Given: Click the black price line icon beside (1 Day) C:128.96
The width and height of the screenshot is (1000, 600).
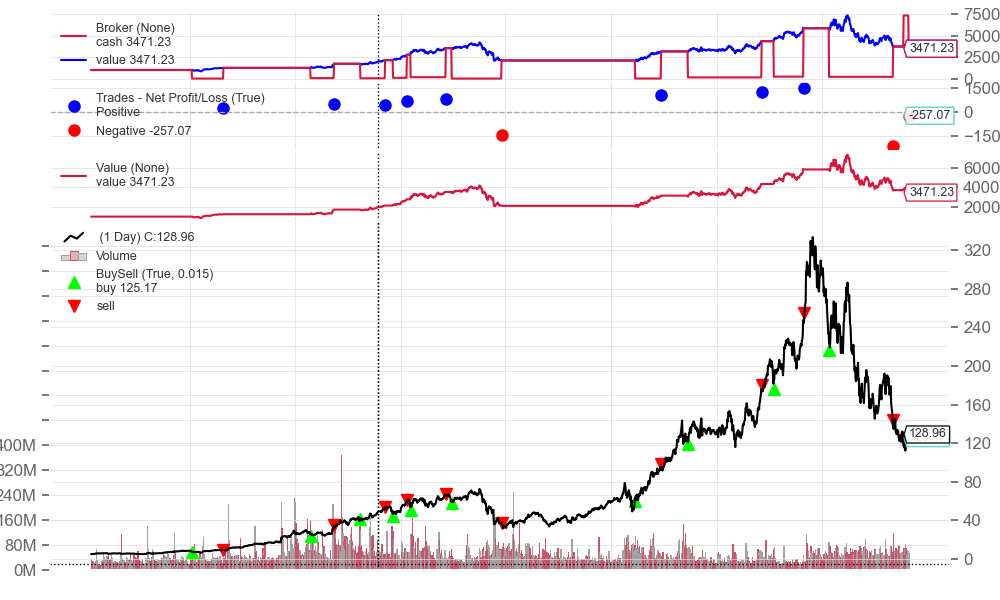Looking at the screenshot, I should 74,238.
